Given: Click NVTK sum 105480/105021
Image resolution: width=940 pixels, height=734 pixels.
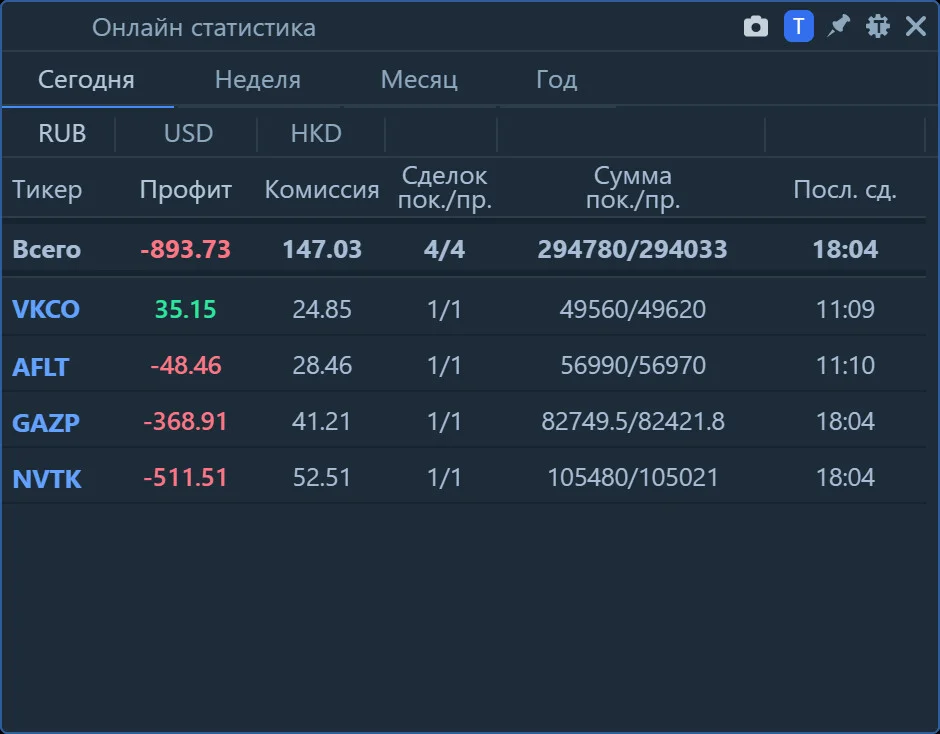Looking at the screenshot, I should tap(632, 477).
